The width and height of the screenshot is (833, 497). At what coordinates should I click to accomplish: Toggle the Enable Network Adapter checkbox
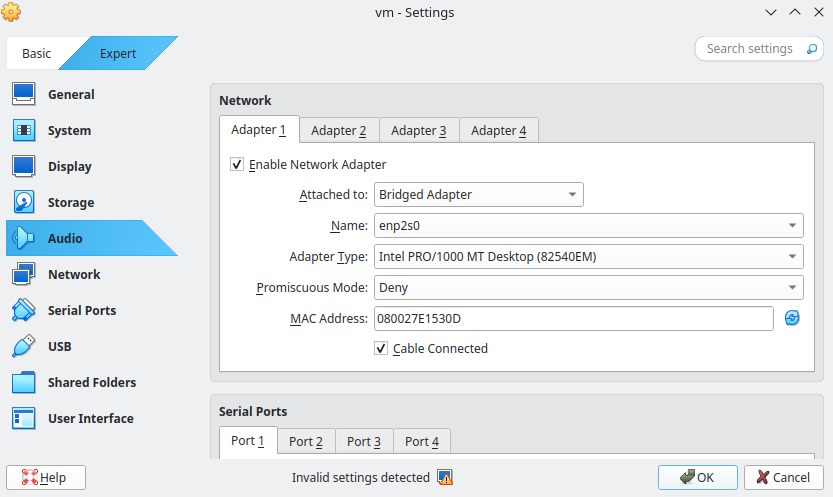[x=237, y=164]
